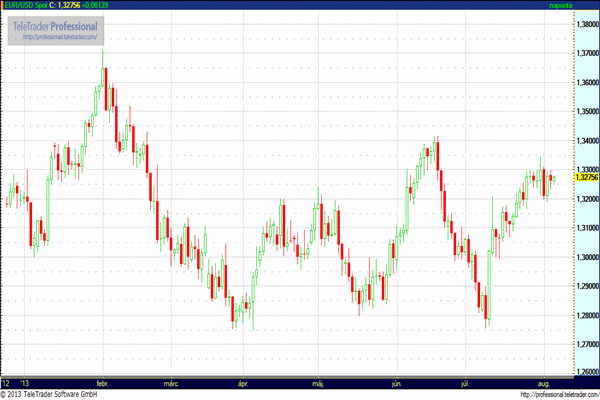Screen dimensions: 600x400
Task: Click the jún. month marker on time axis
Action: (397, 384)
